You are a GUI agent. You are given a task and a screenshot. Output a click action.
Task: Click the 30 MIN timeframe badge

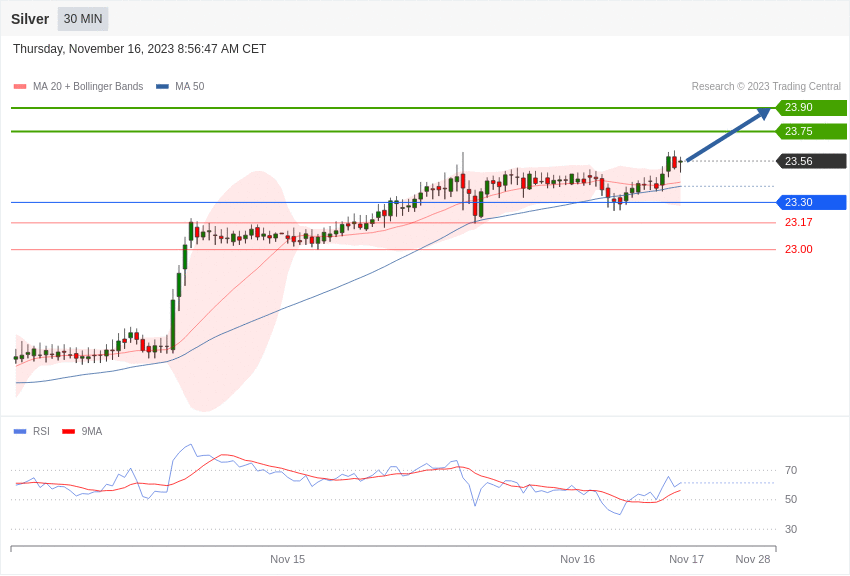tap(83, 19)
